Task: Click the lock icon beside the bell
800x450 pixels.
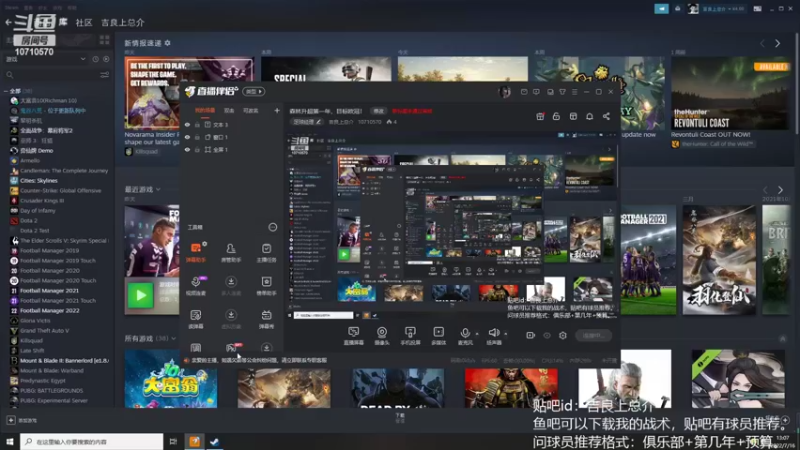Action: (556, 116)
